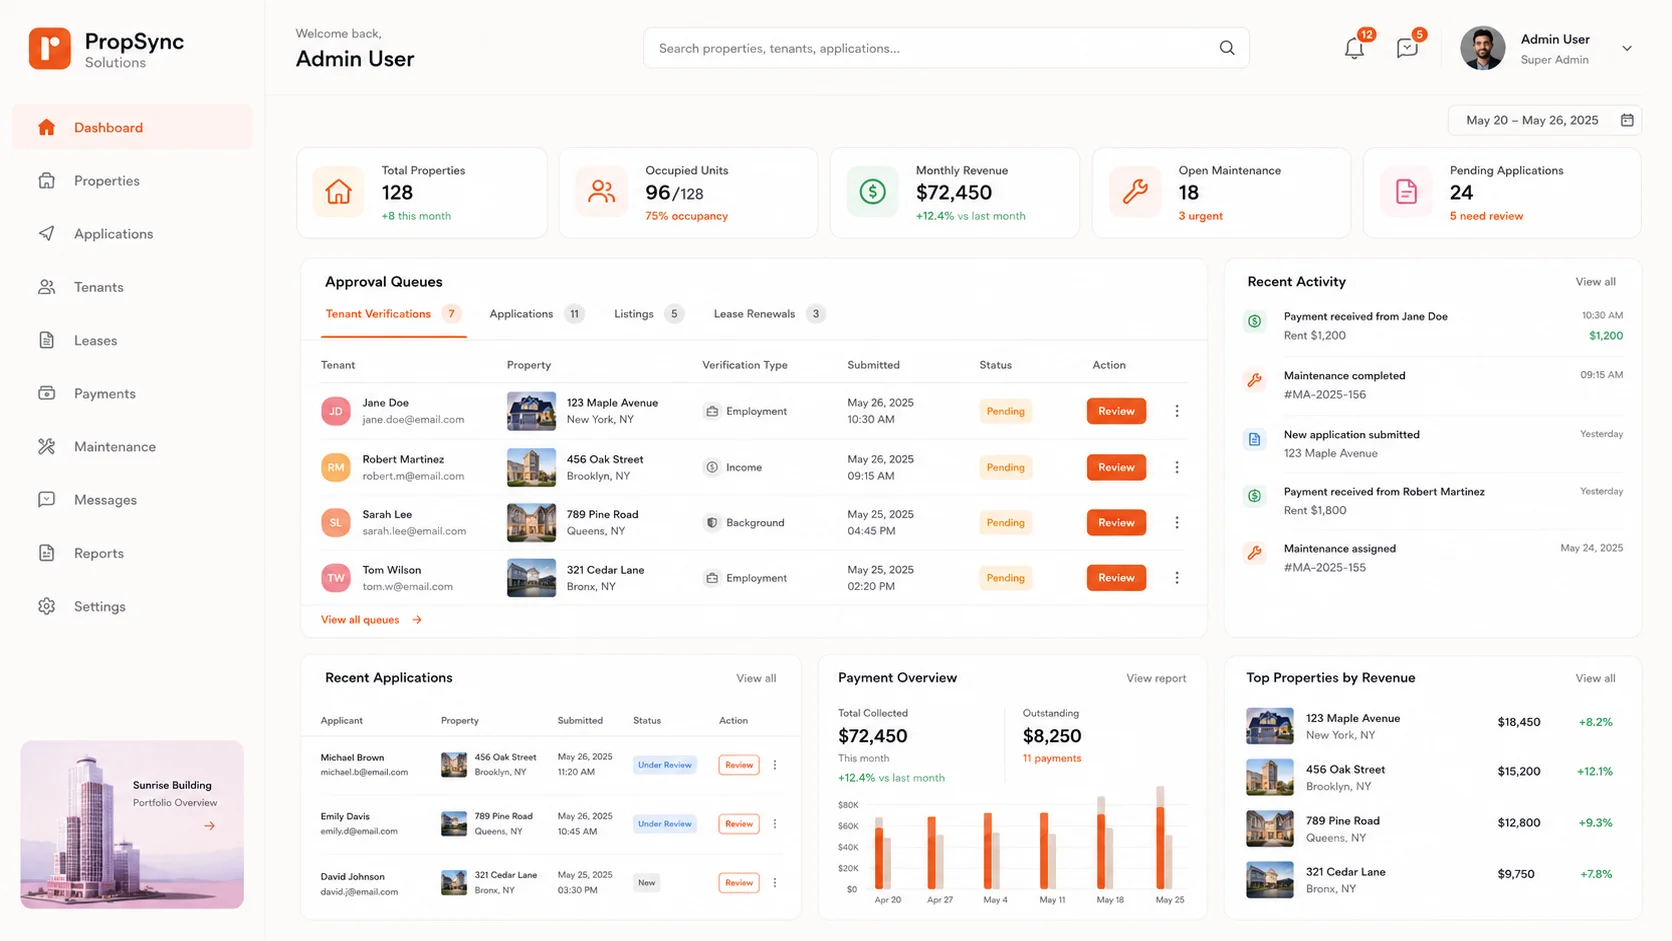Open calendar icon beside date range
1672x941 pixels.
pos(1627,120)
